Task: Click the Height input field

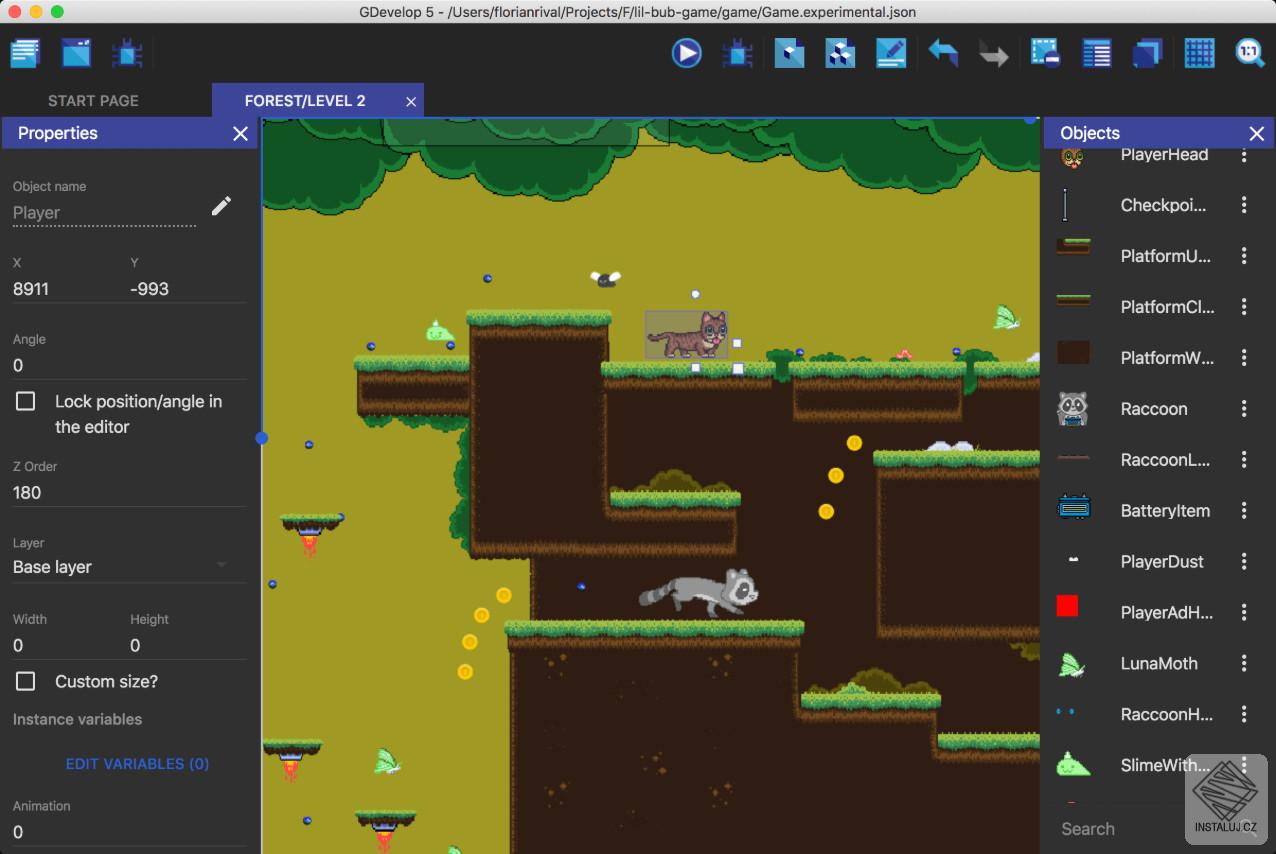Action: pos(188,646)
